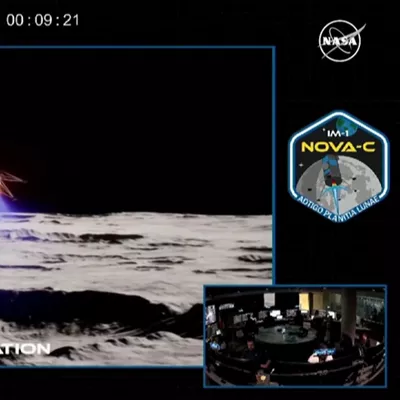Select the IM-1 Nova-C mission patch
Image resolution: width=400 pixels, height=400 pixels.
pos(339,166)
